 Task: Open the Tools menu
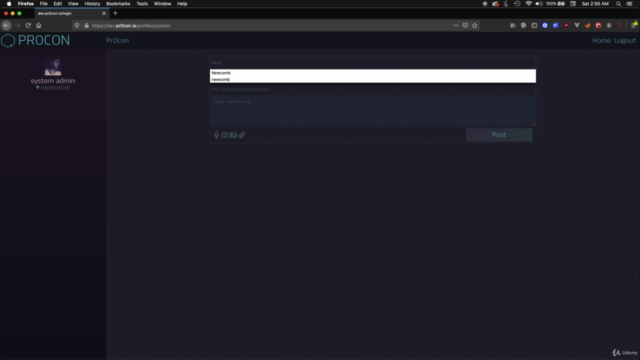(x=142, y=4)
